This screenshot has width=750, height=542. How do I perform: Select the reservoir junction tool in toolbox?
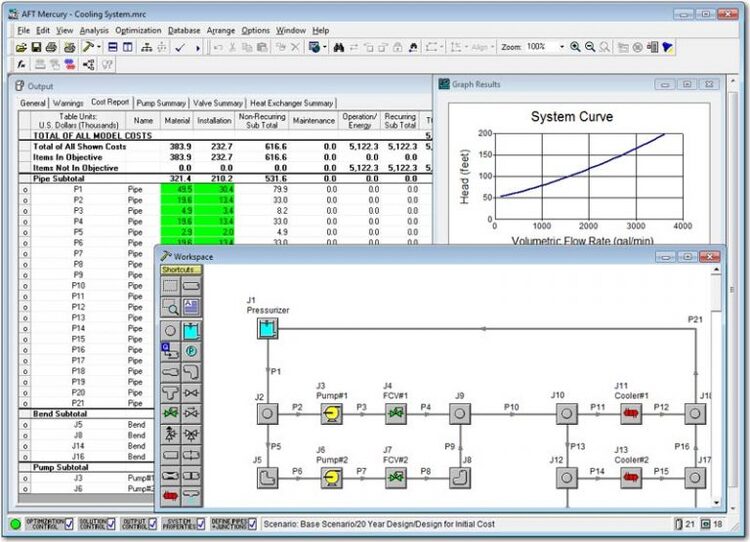coord(192,331)
